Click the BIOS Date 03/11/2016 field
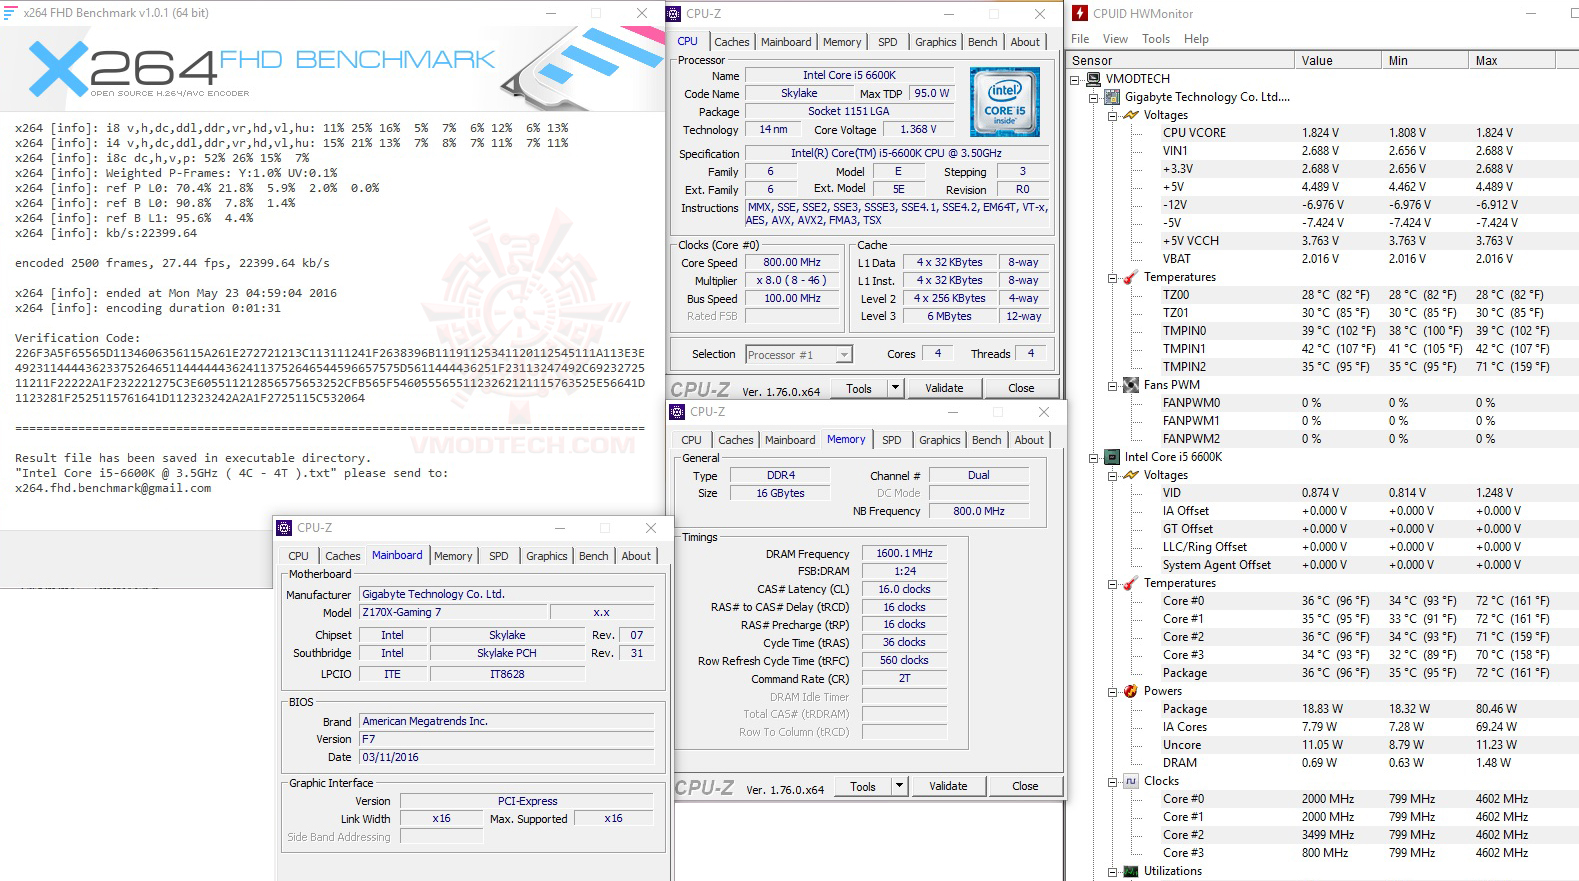The image size is (1579, 881). (507, 757)
